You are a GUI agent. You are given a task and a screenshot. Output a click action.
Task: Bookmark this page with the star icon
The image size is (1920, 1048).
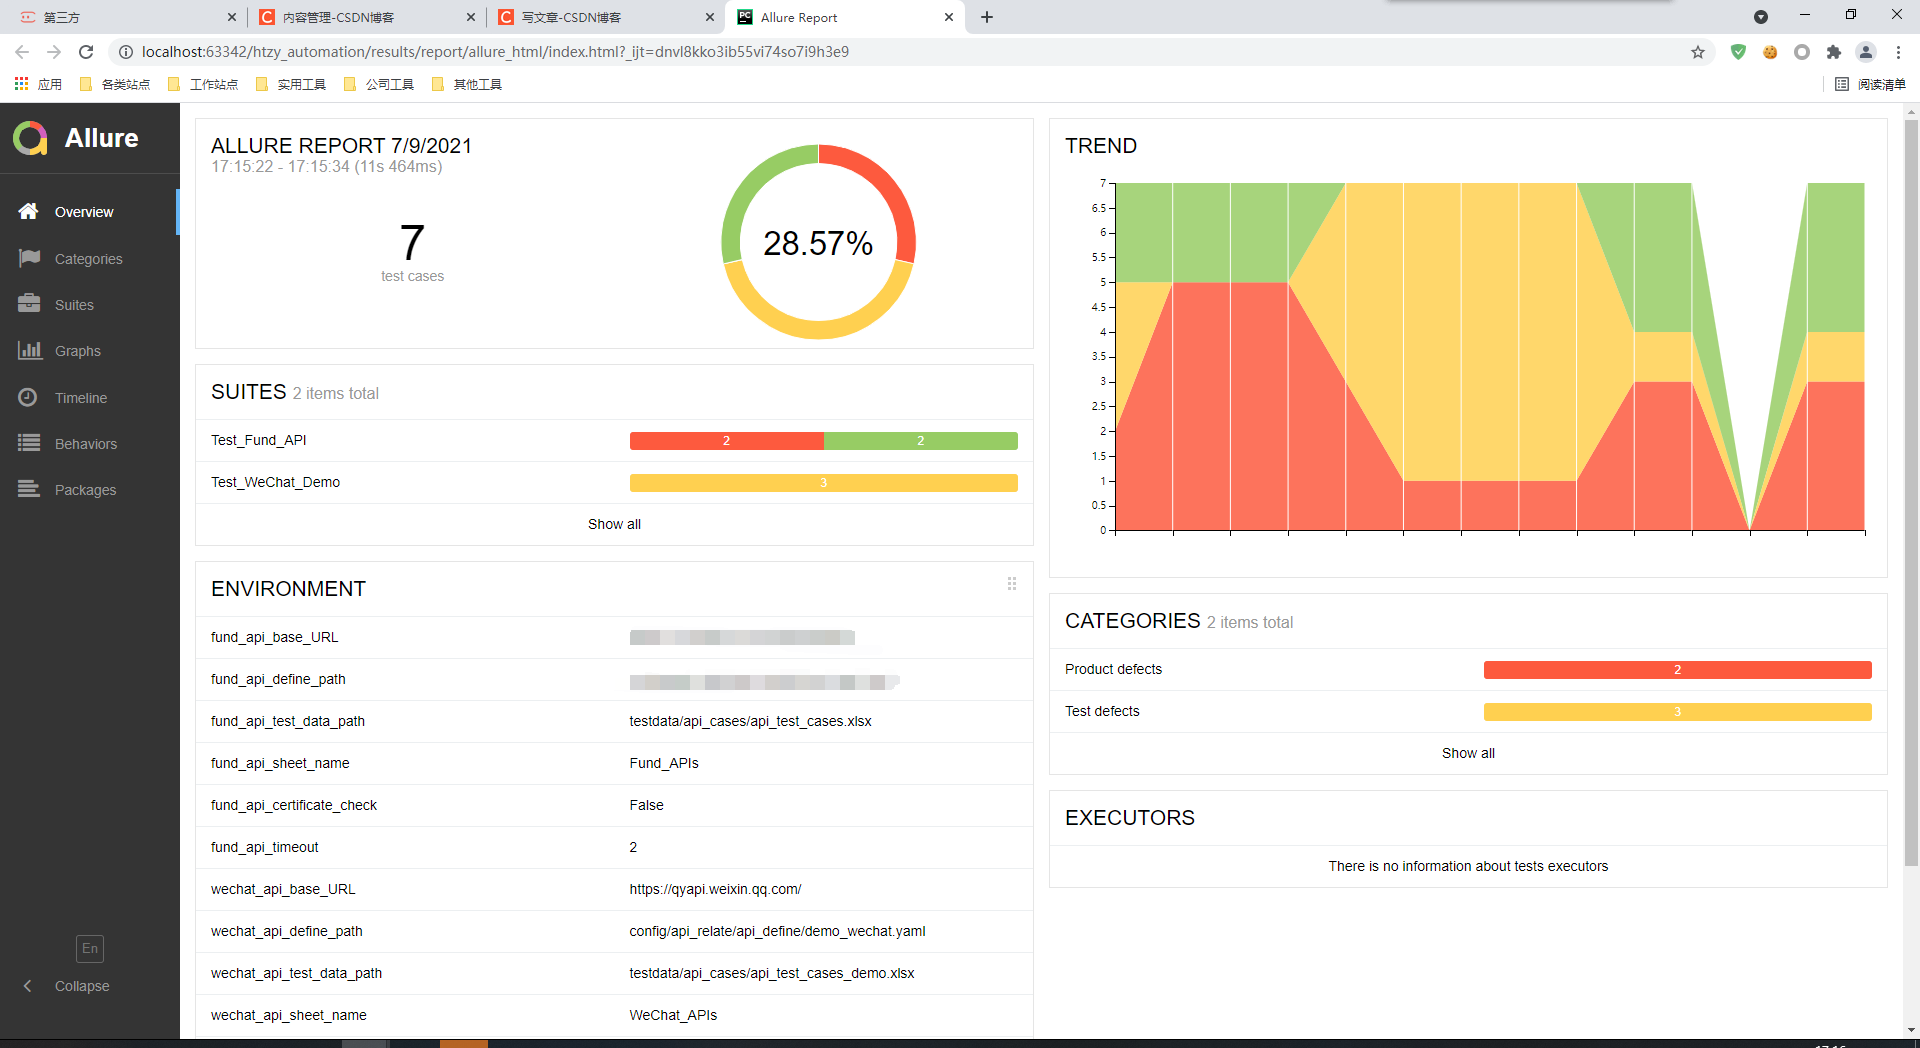pyautogui.click(x=1698, y=52)
